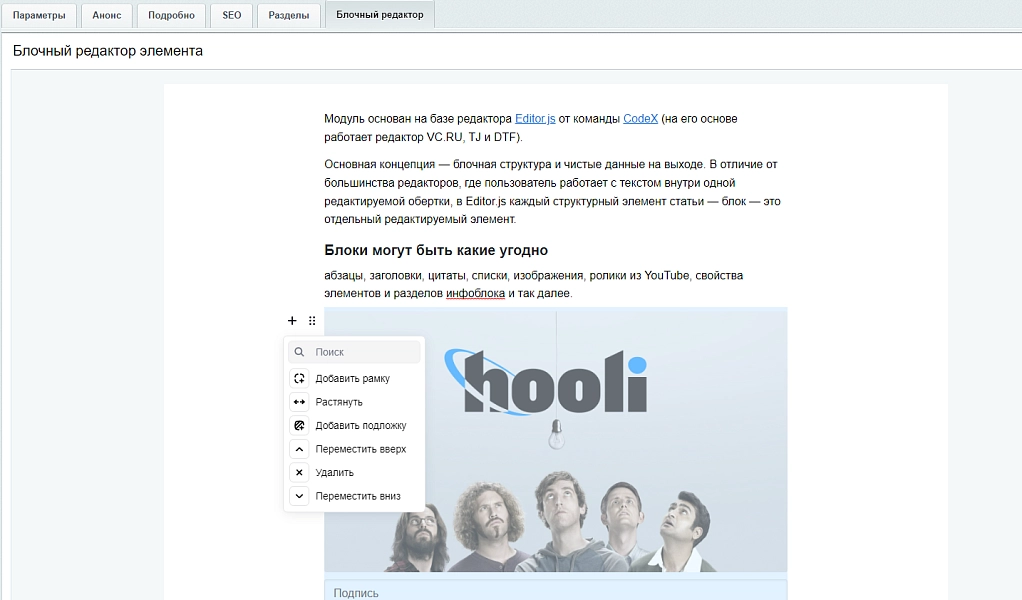Image resolution: width=1022 pixels, height=600 pixels.
Task: Click the six-dot block settings handle
Action: click(312, 321)
